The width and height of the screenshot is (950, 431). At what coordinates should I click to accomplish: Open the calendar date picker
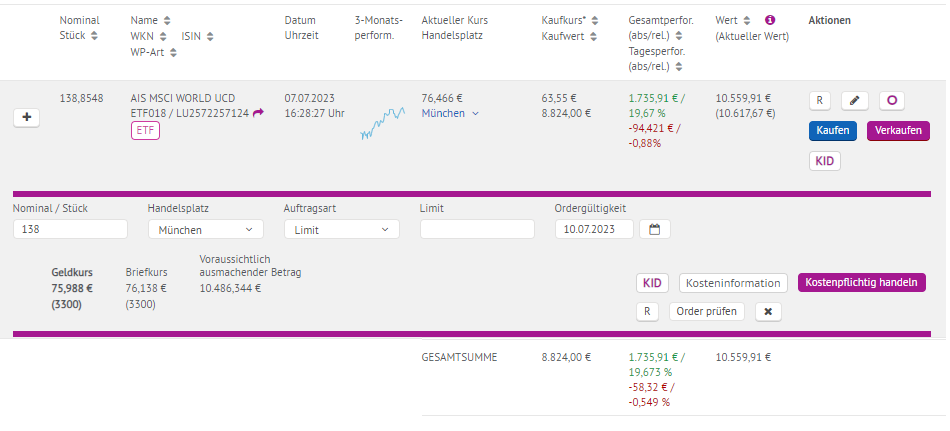pyautogui.click(x=655, y=229)
